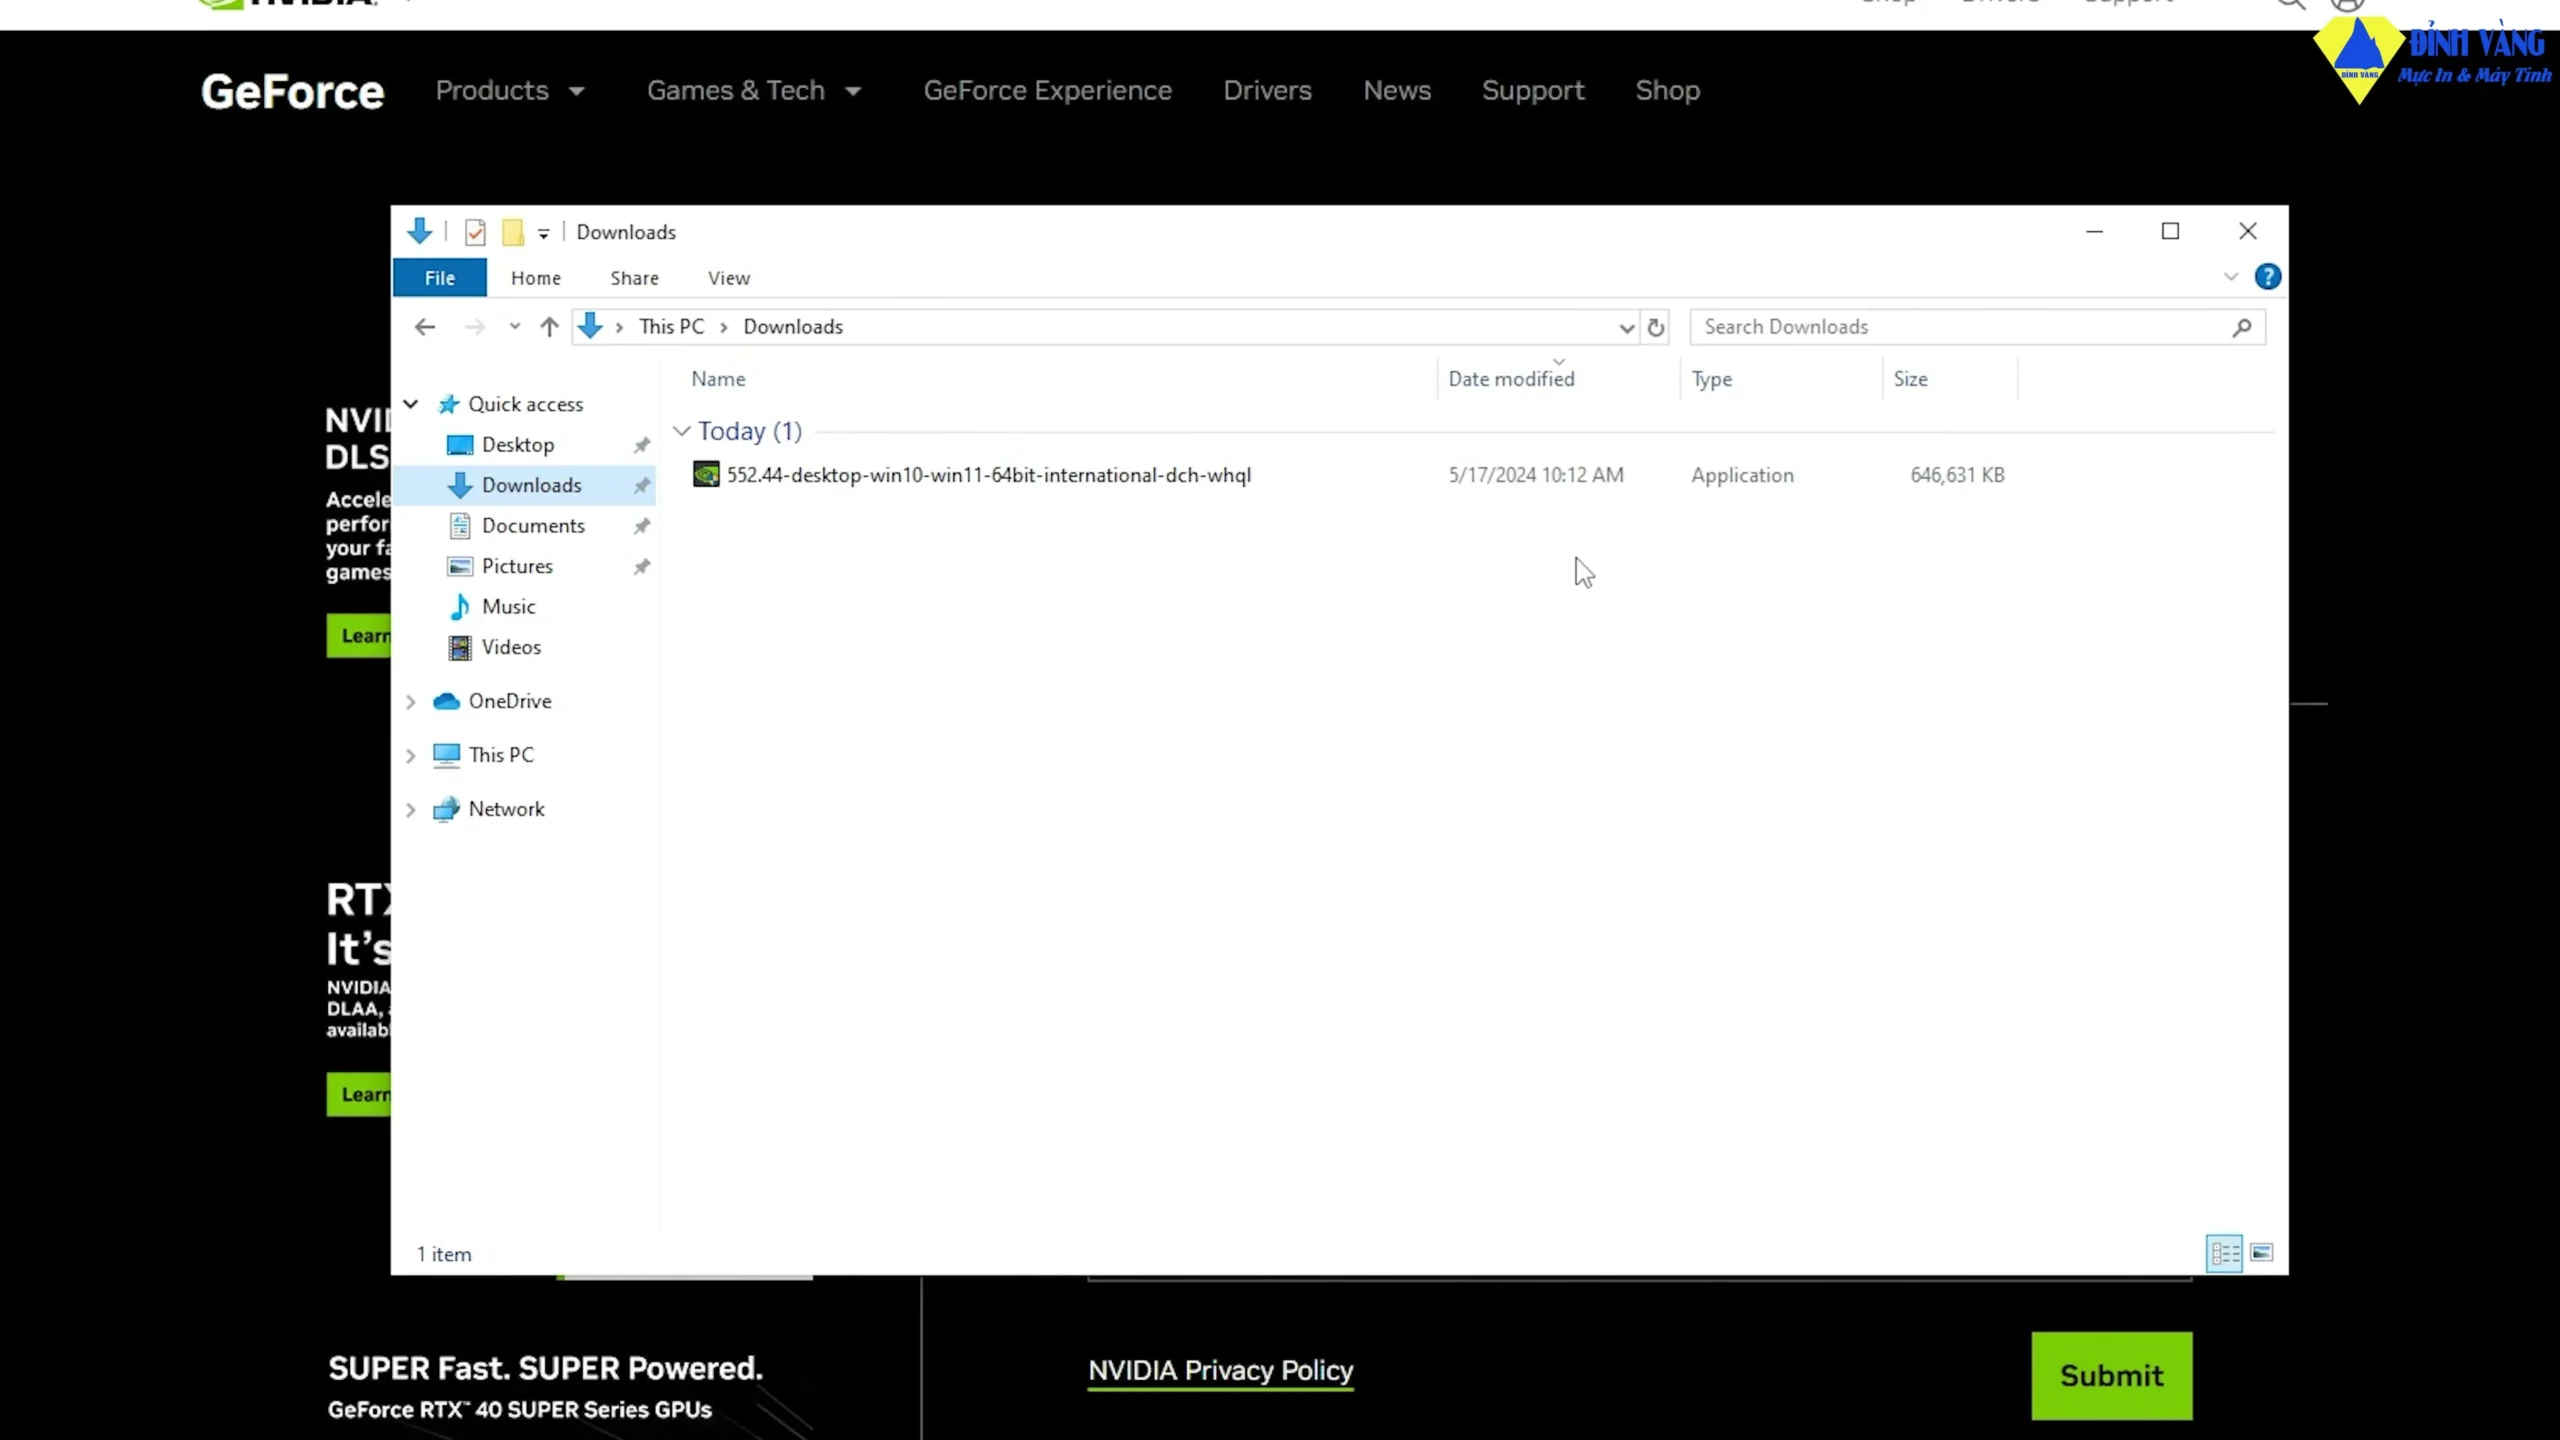Viewport: 2560px width, 1440px height.
Task: Expand the Network tree node
Action: click(410, 810)
